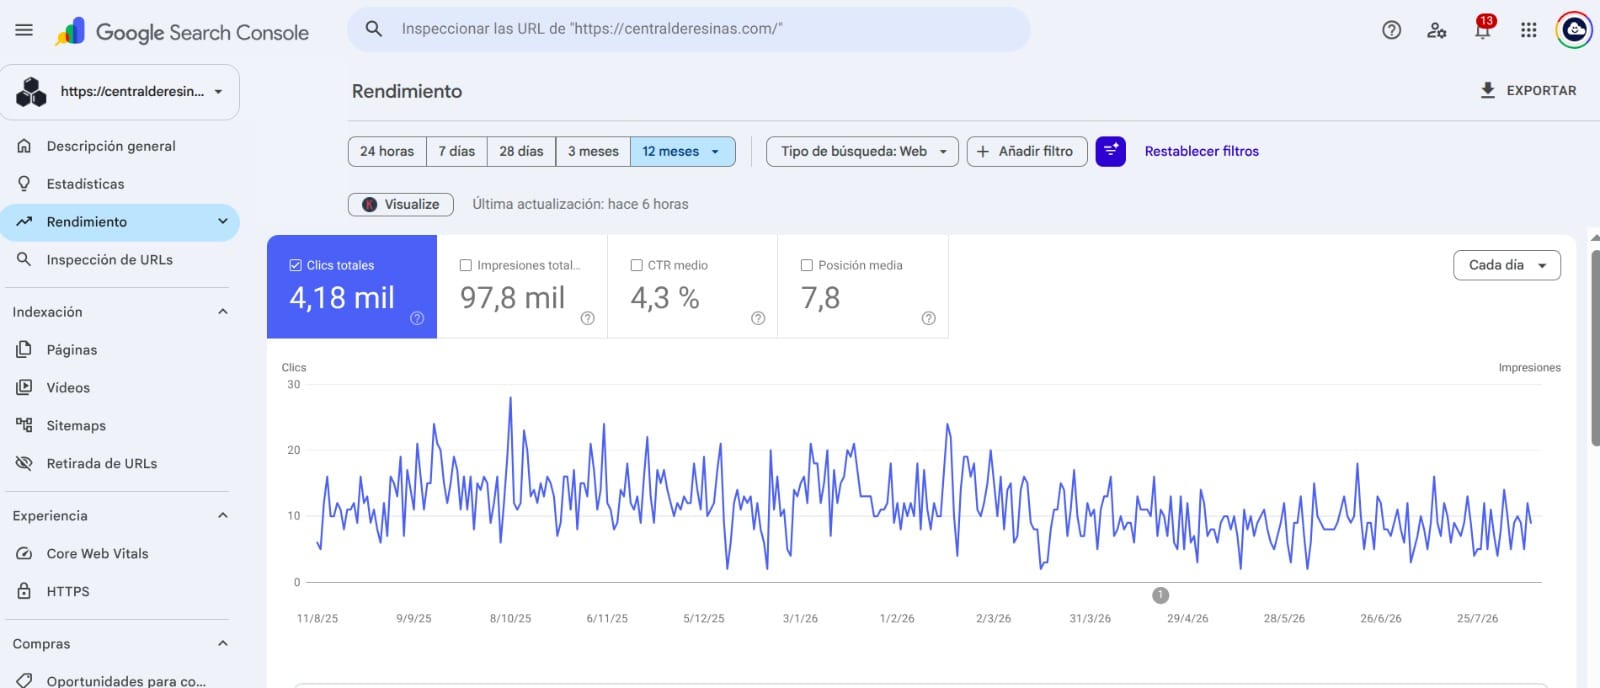The width and height of the screenshot is (1600, 688).
Task: Click the Google Search Console logo
Action: pos(182,32)
